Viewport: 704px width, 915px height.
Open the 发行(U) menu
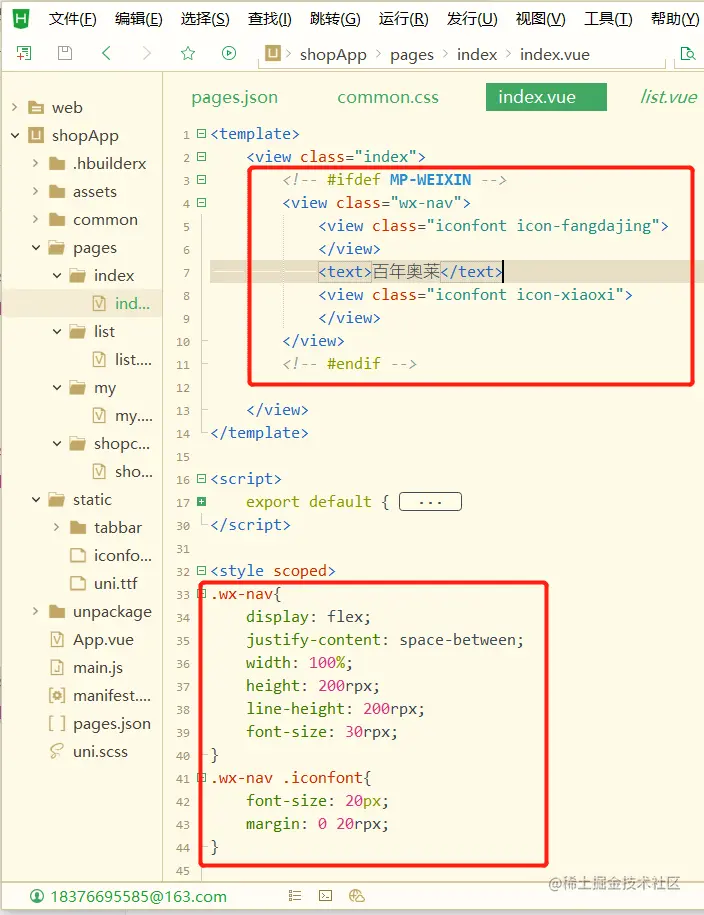click(472, 19)
